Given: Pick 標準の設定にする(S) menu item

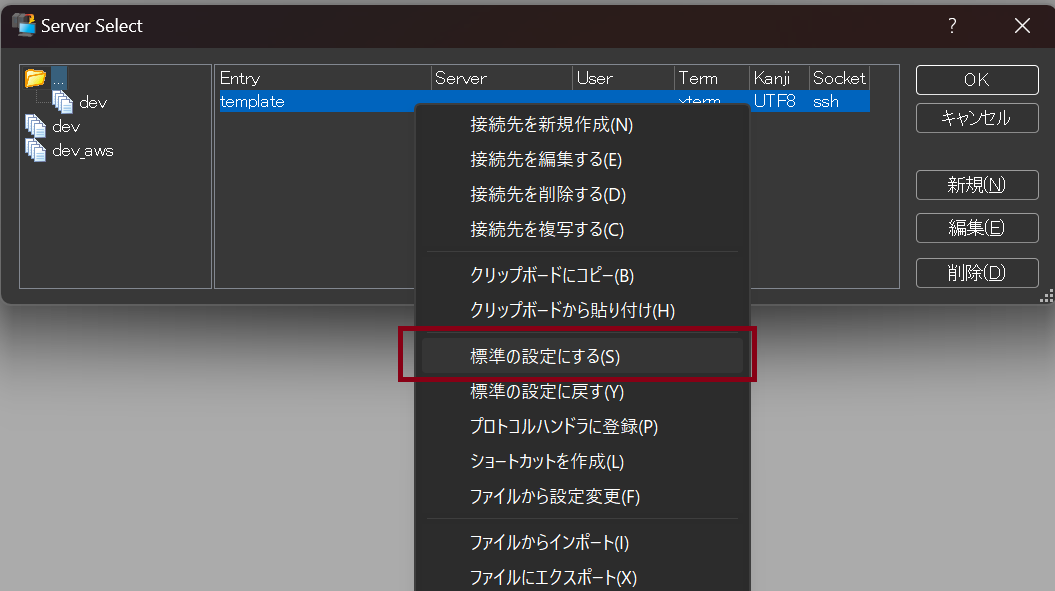Looking at the screenshot, I should pos(545,356).
